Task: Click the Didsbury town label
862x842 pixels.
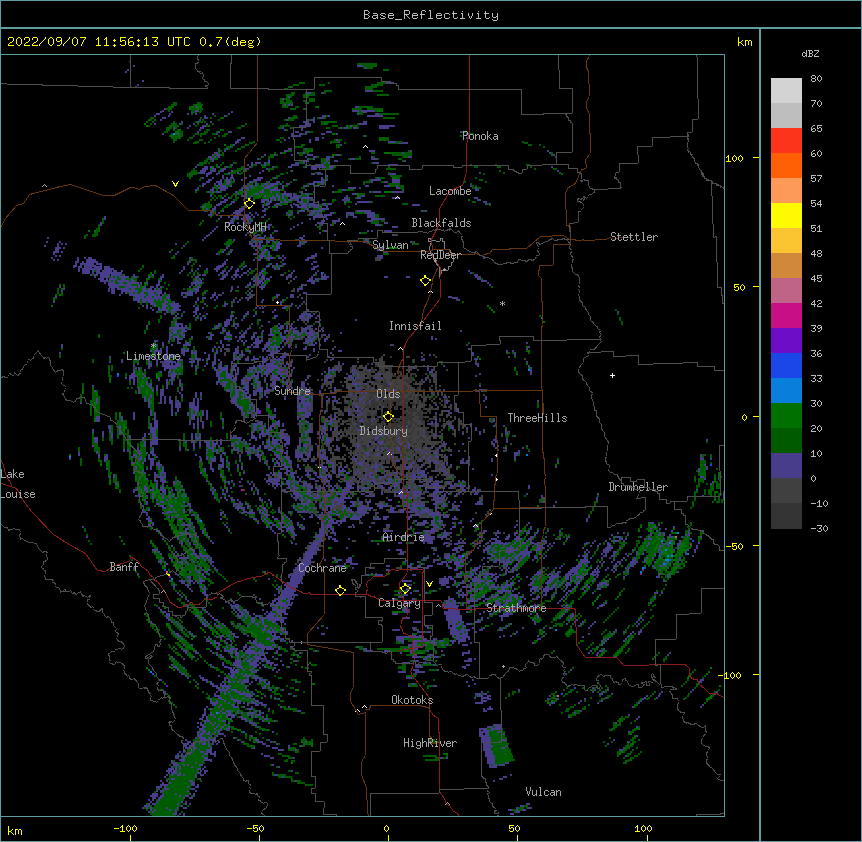Action: pos(384,431)
